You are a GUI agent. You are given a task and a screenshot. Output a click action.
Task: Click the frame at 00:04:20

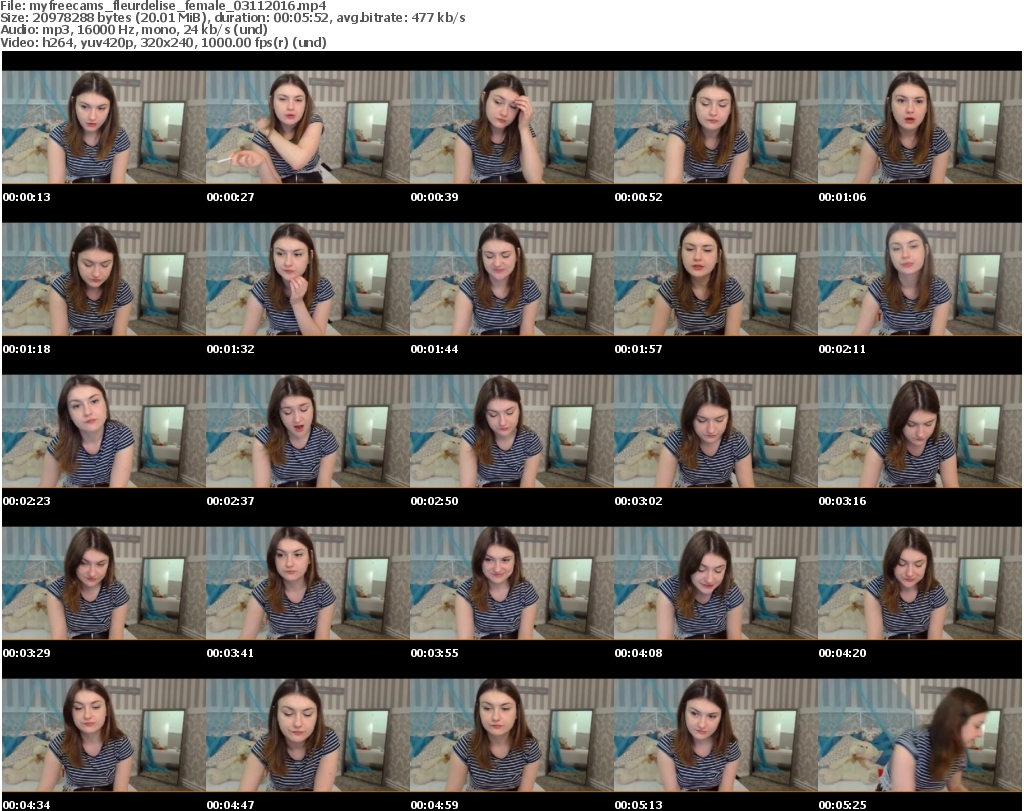(919, 583)
